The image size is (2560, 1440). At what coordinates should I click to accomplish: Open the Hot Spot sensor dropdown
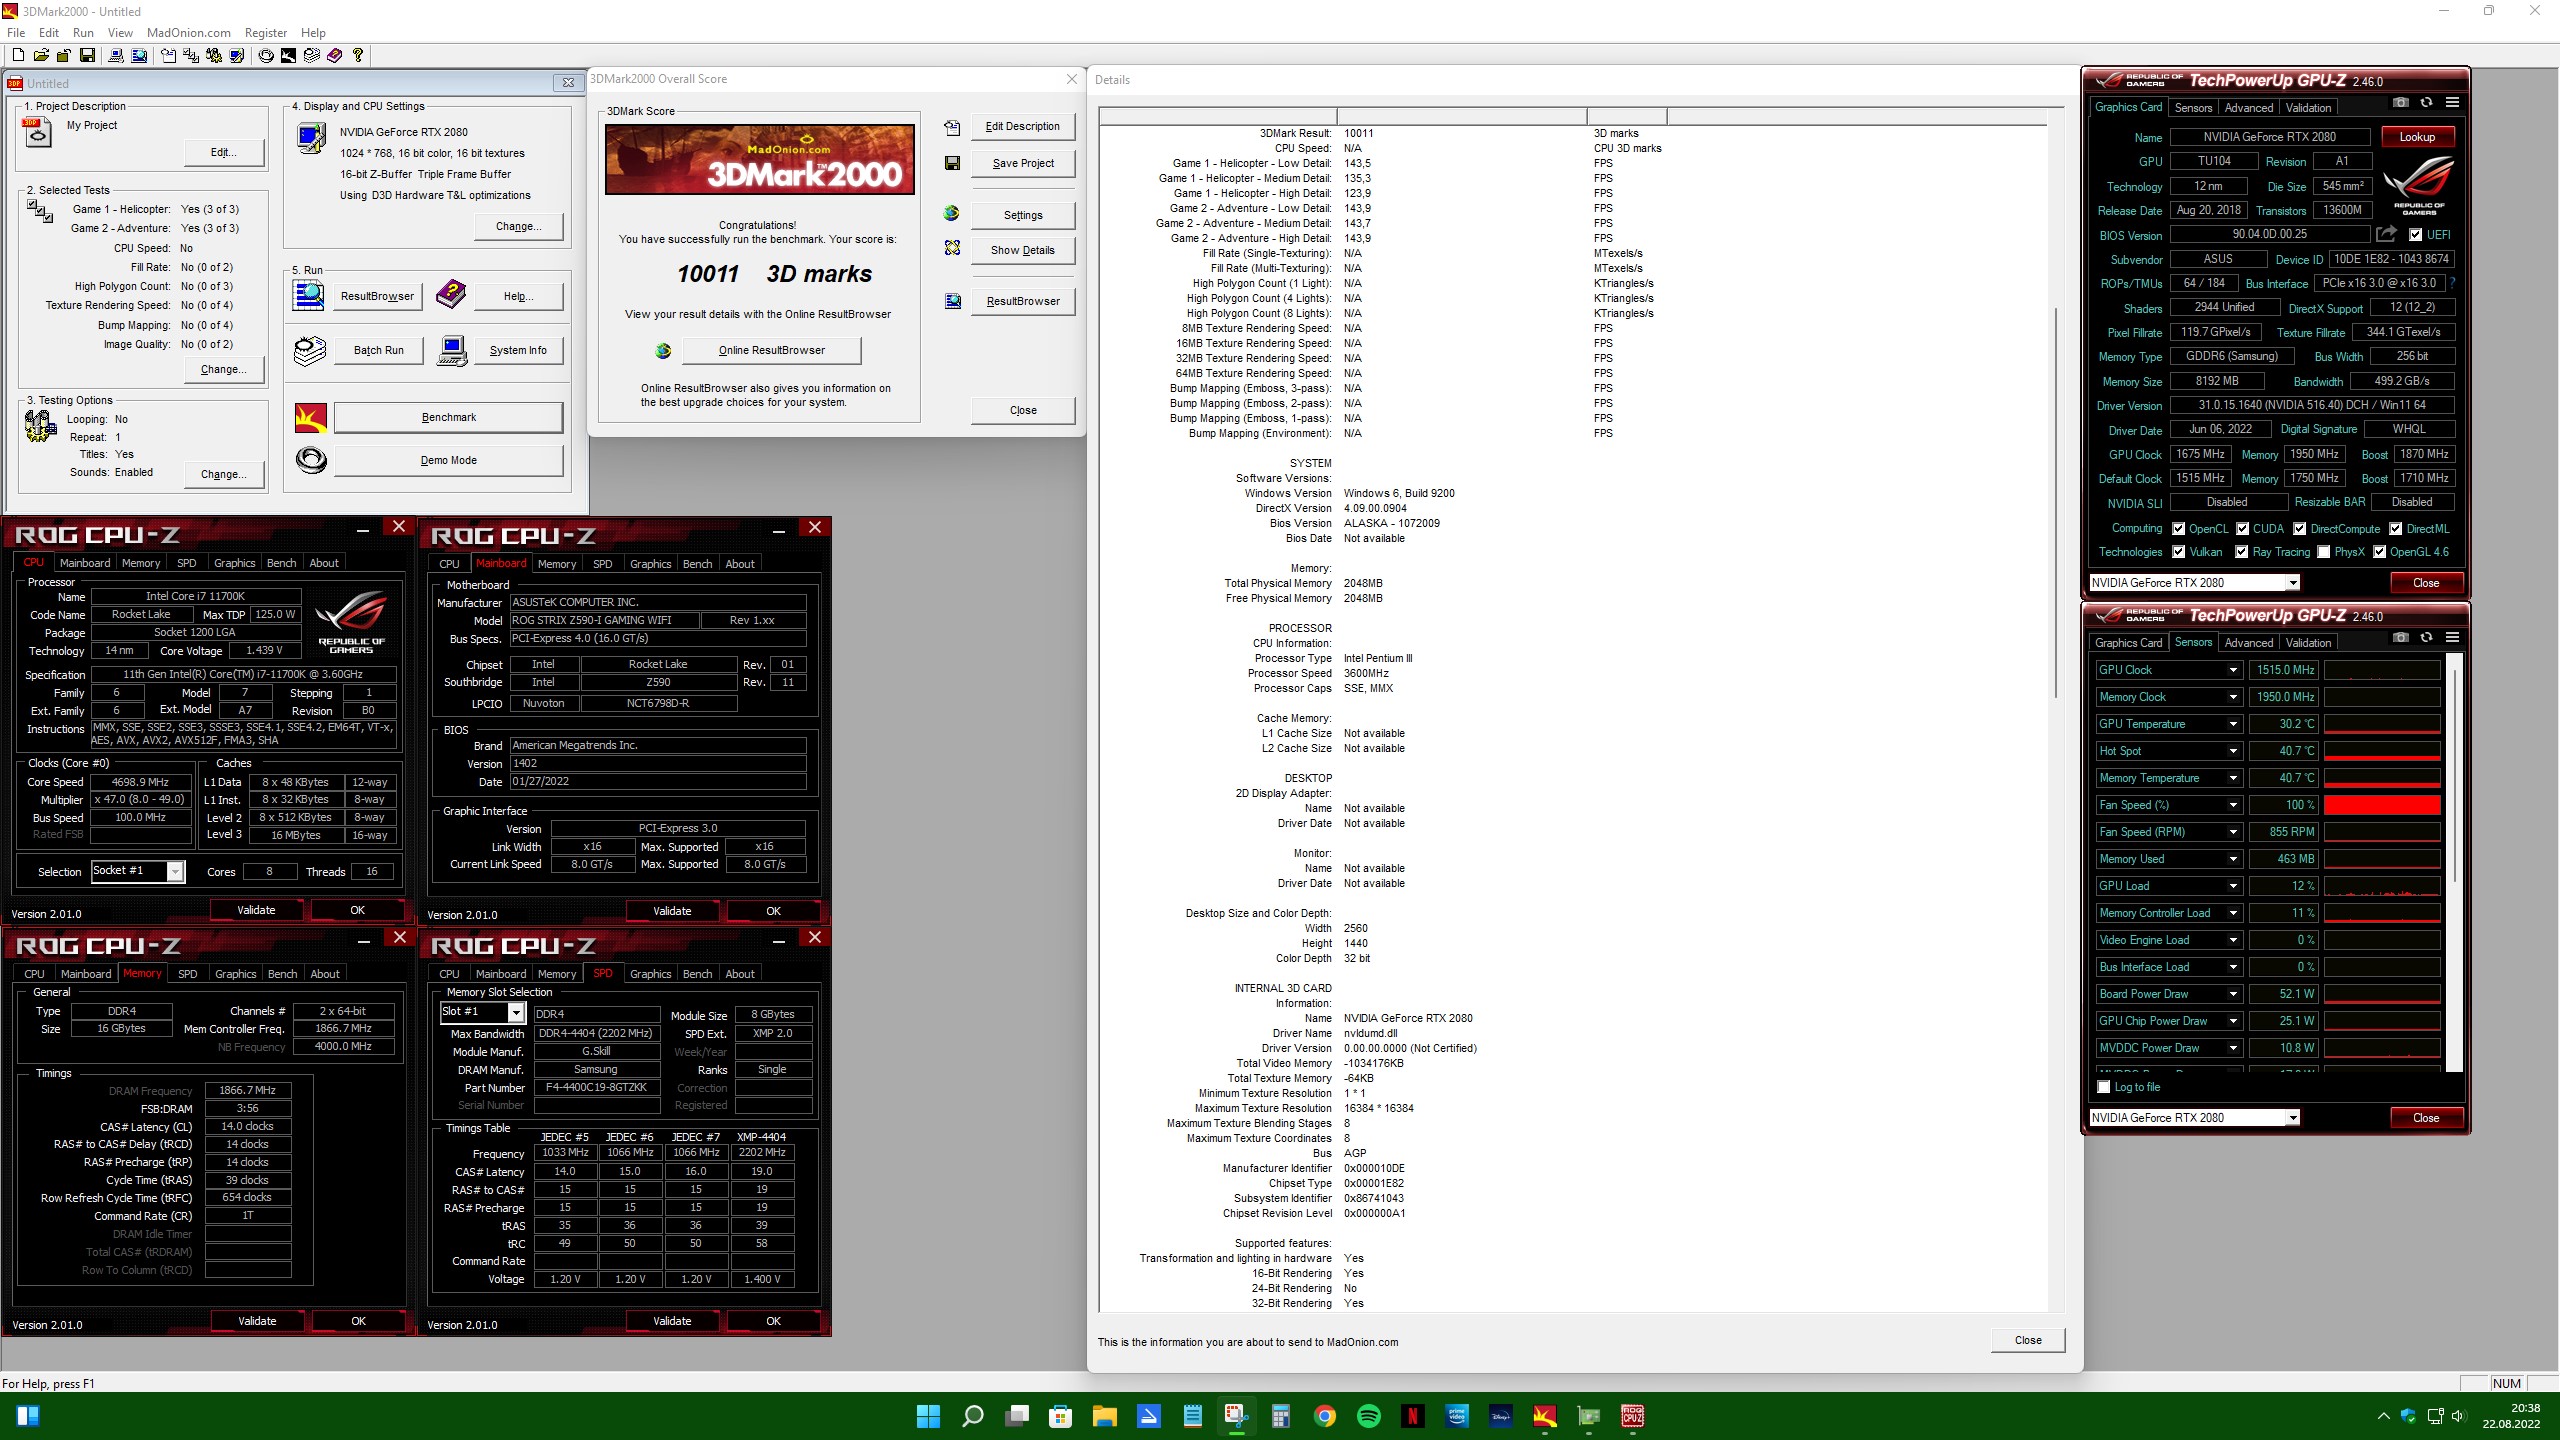coord(2232,751)
